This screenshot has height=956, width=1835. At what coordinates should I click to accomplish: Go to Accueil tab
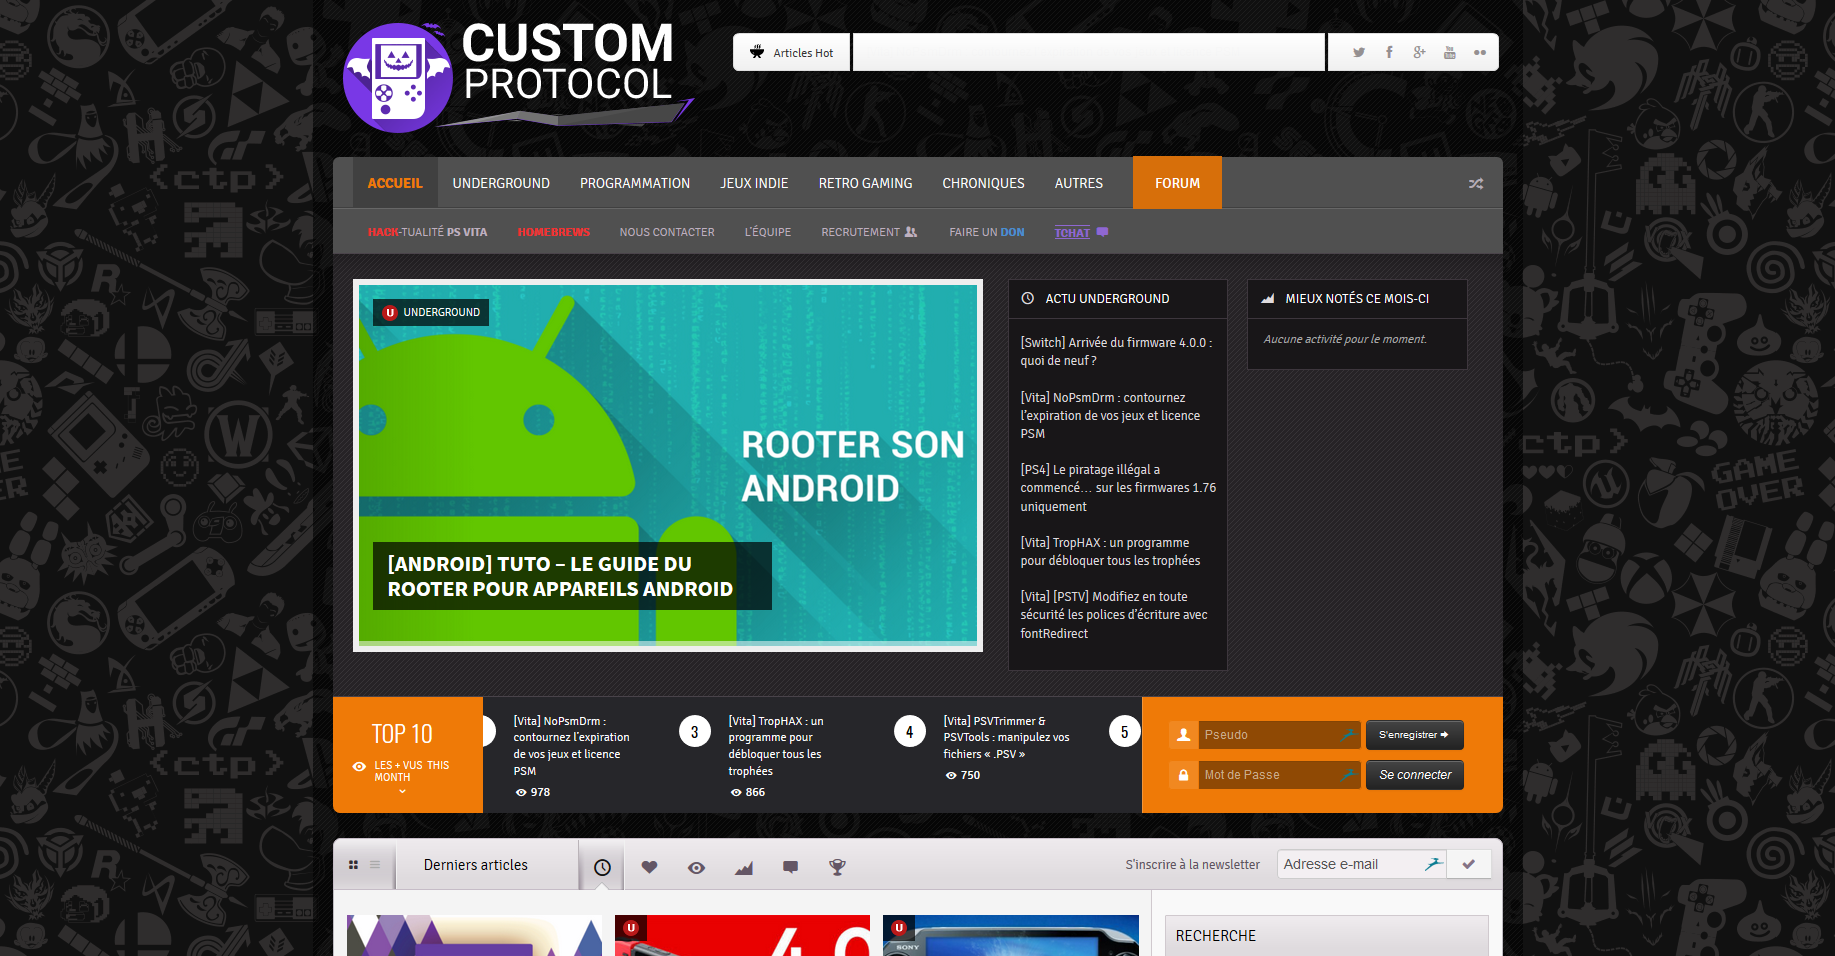pyautogui.click(x=395, y=183)
